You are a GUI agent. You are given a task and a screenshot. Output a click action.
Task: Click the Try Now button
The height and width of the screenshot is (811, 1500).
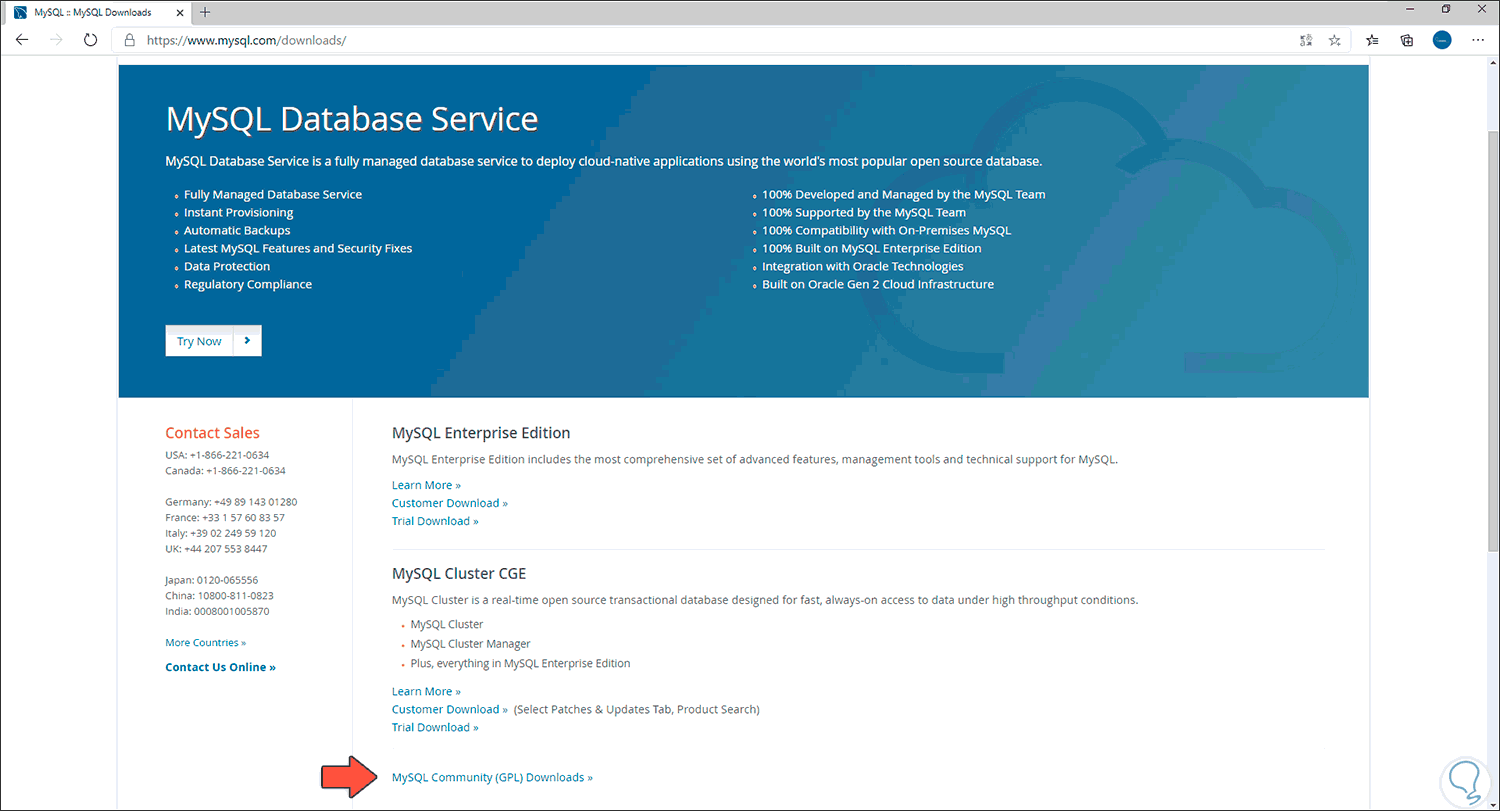tap(213, 341)
